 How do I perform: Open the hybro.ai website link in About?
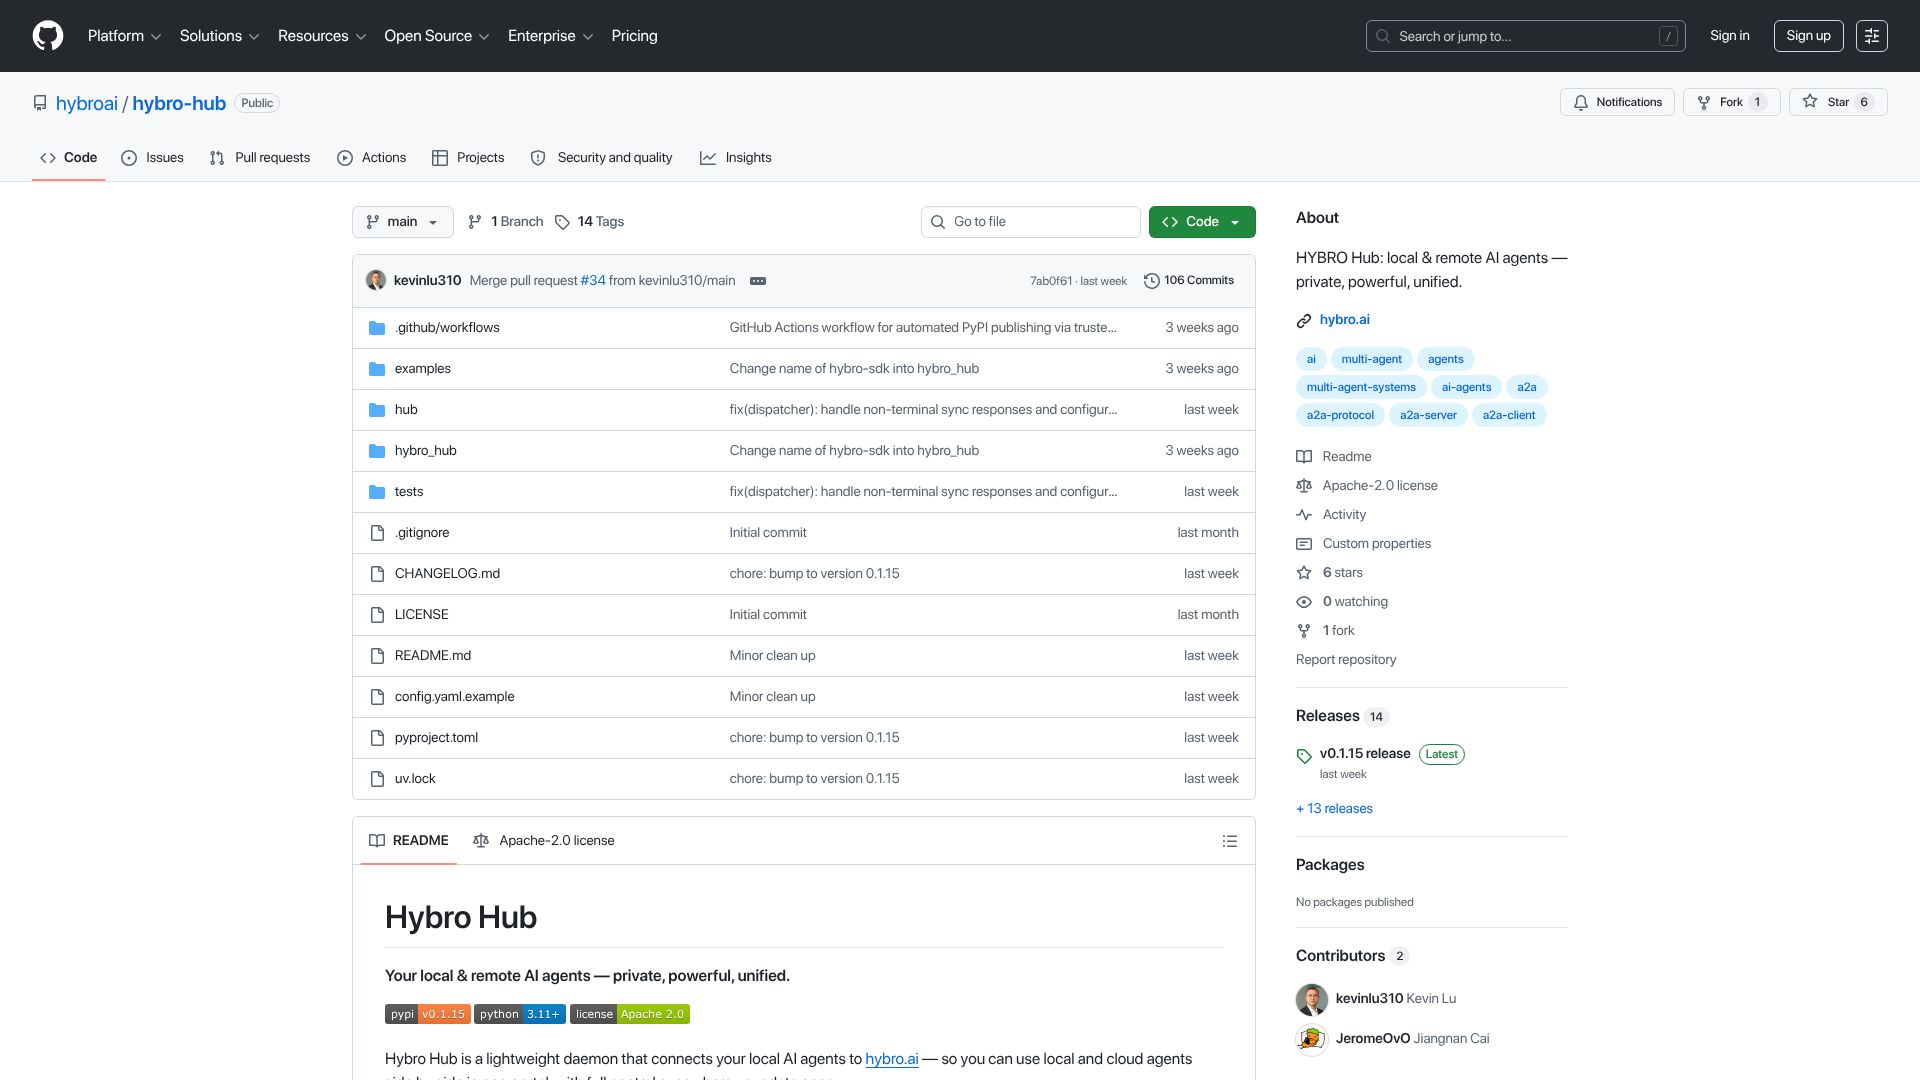1344,320
